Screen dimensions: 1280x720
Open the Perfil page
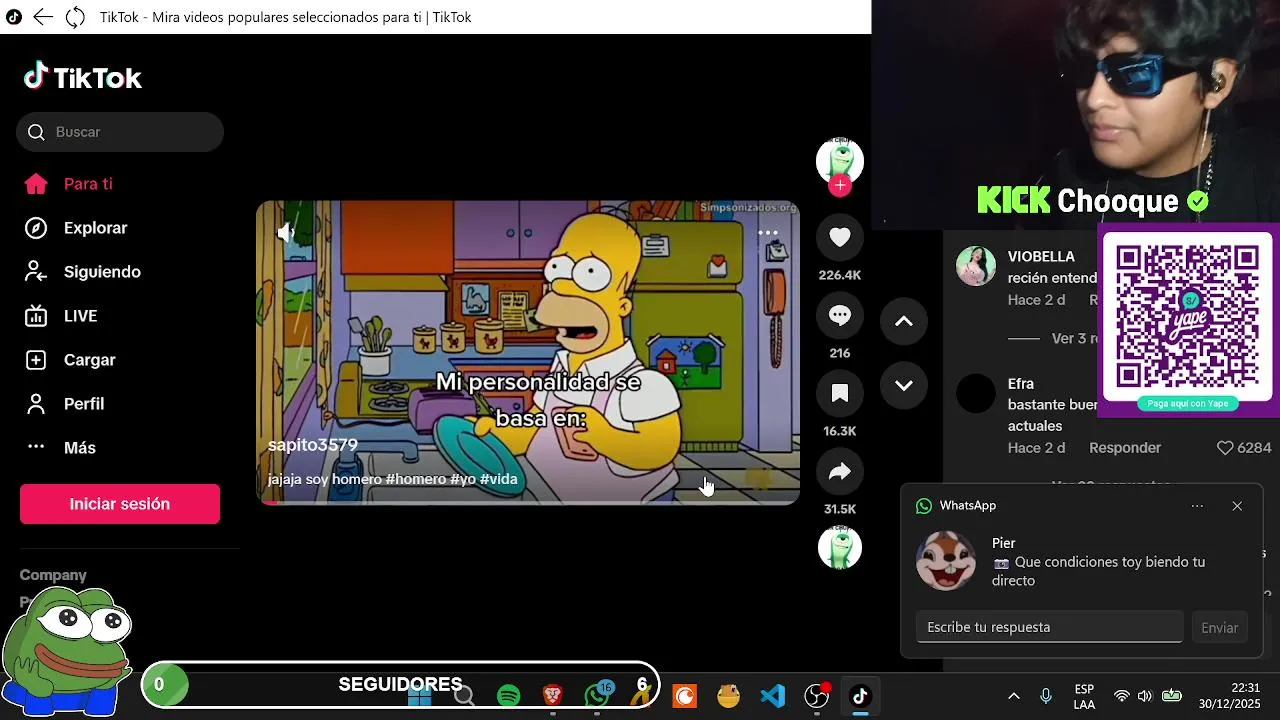pos(84,404)
